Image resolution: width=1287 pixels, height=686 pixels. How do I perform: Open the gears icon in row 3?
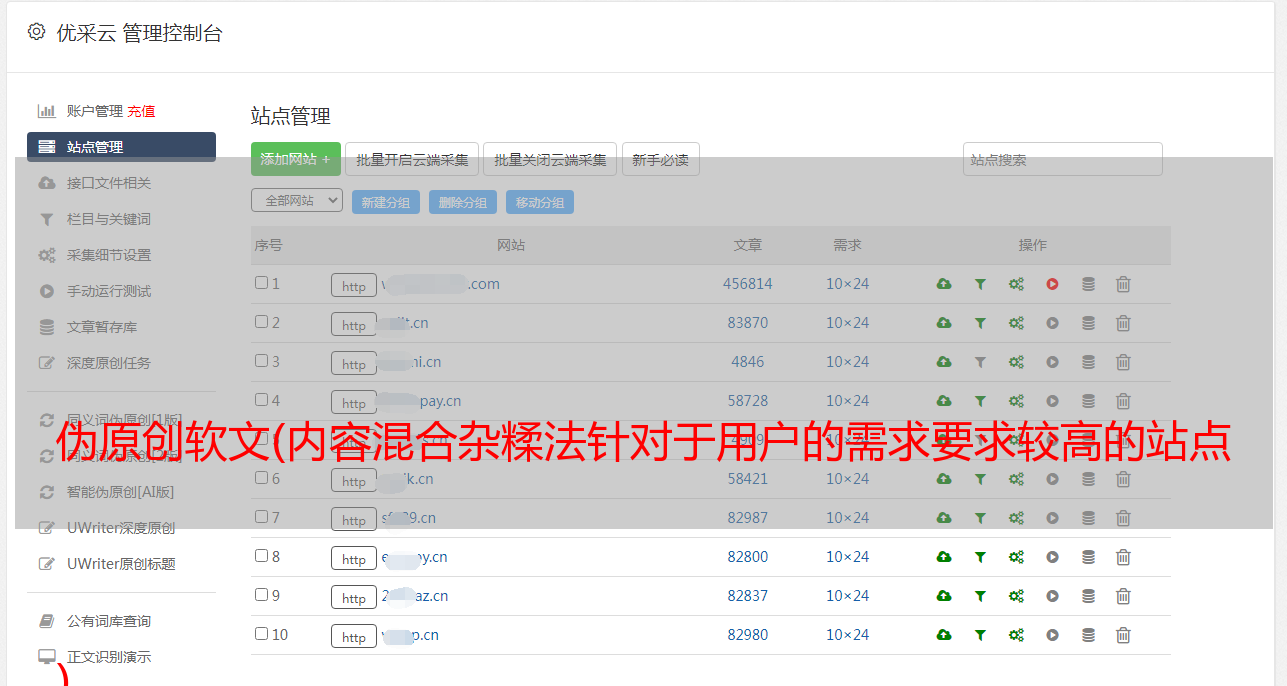tap(1016, 362)
